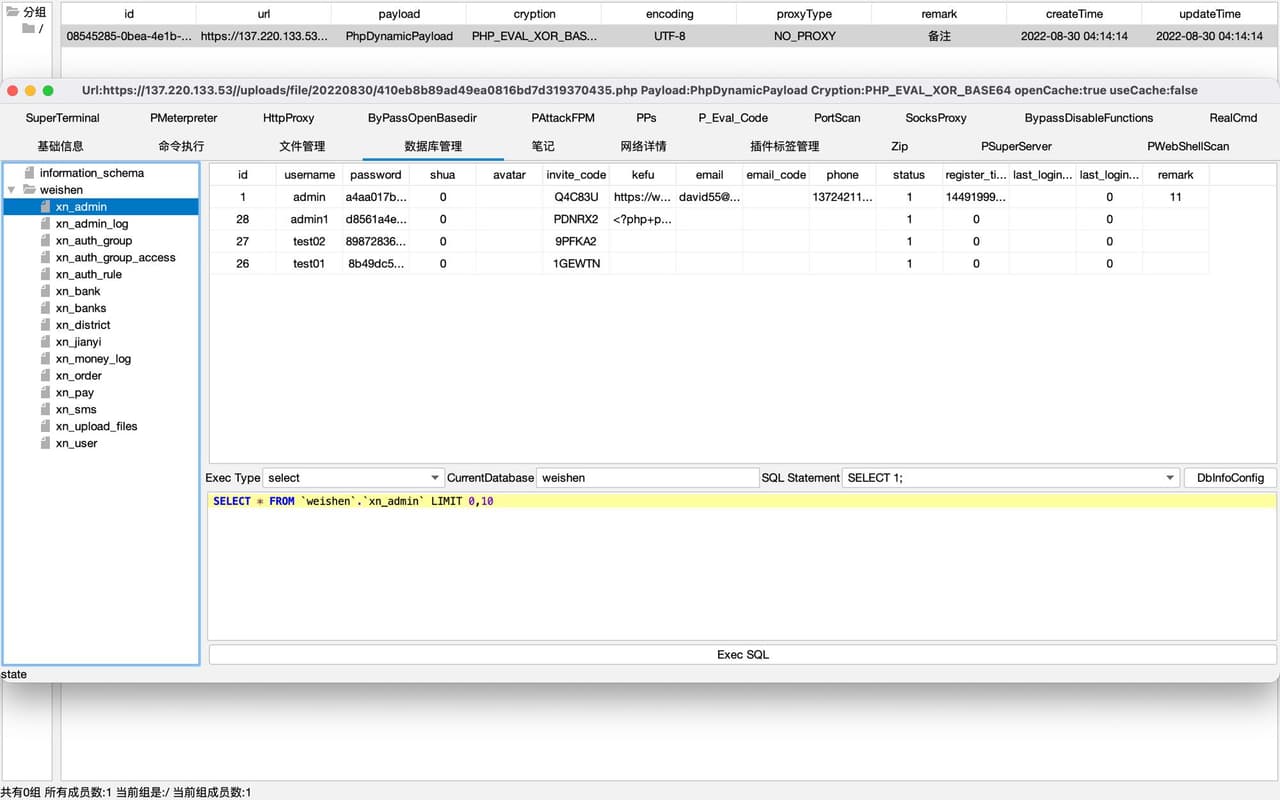Click the NO_PROXY cell in background table
Screen dimensions: 1280x800
pos(804,36)
